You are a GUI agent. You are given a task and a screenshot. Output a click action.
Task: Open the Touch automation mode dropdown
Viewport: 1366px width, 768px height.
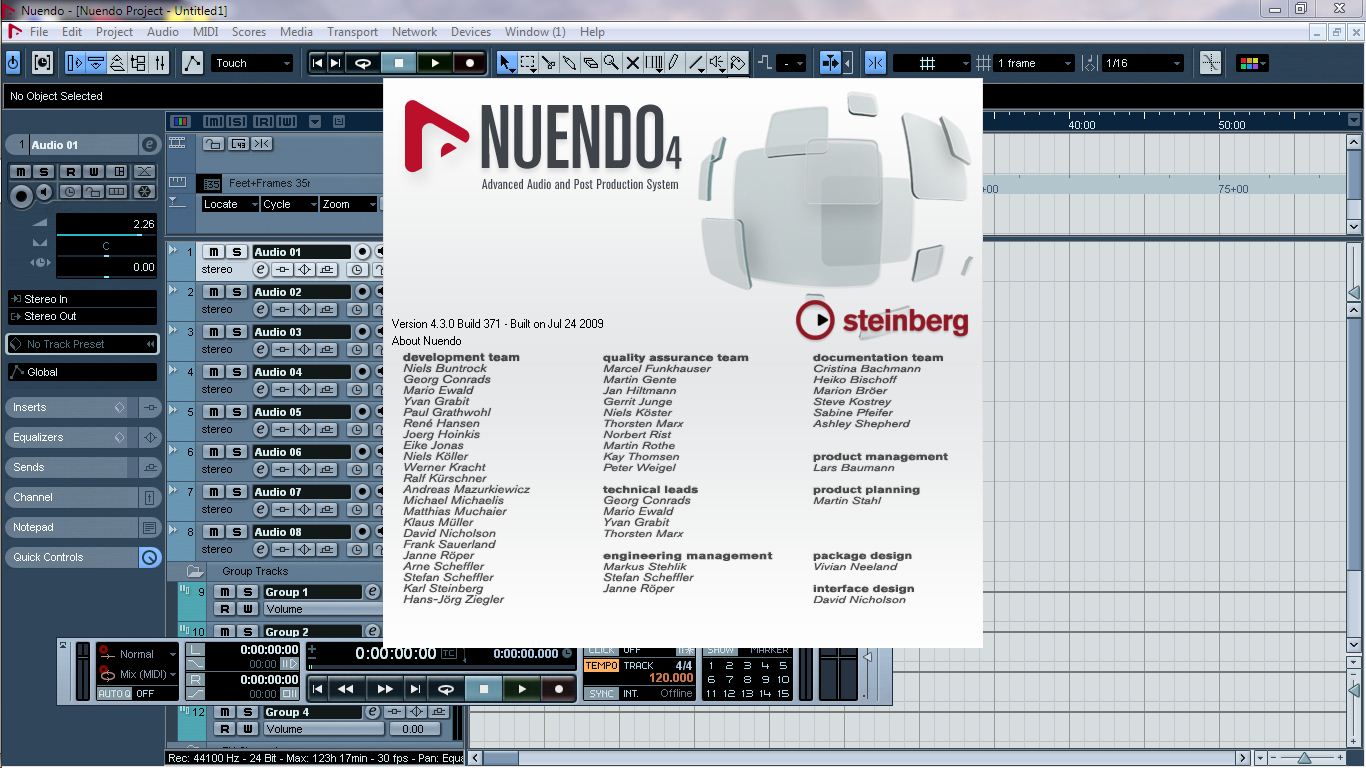(285, 62)
